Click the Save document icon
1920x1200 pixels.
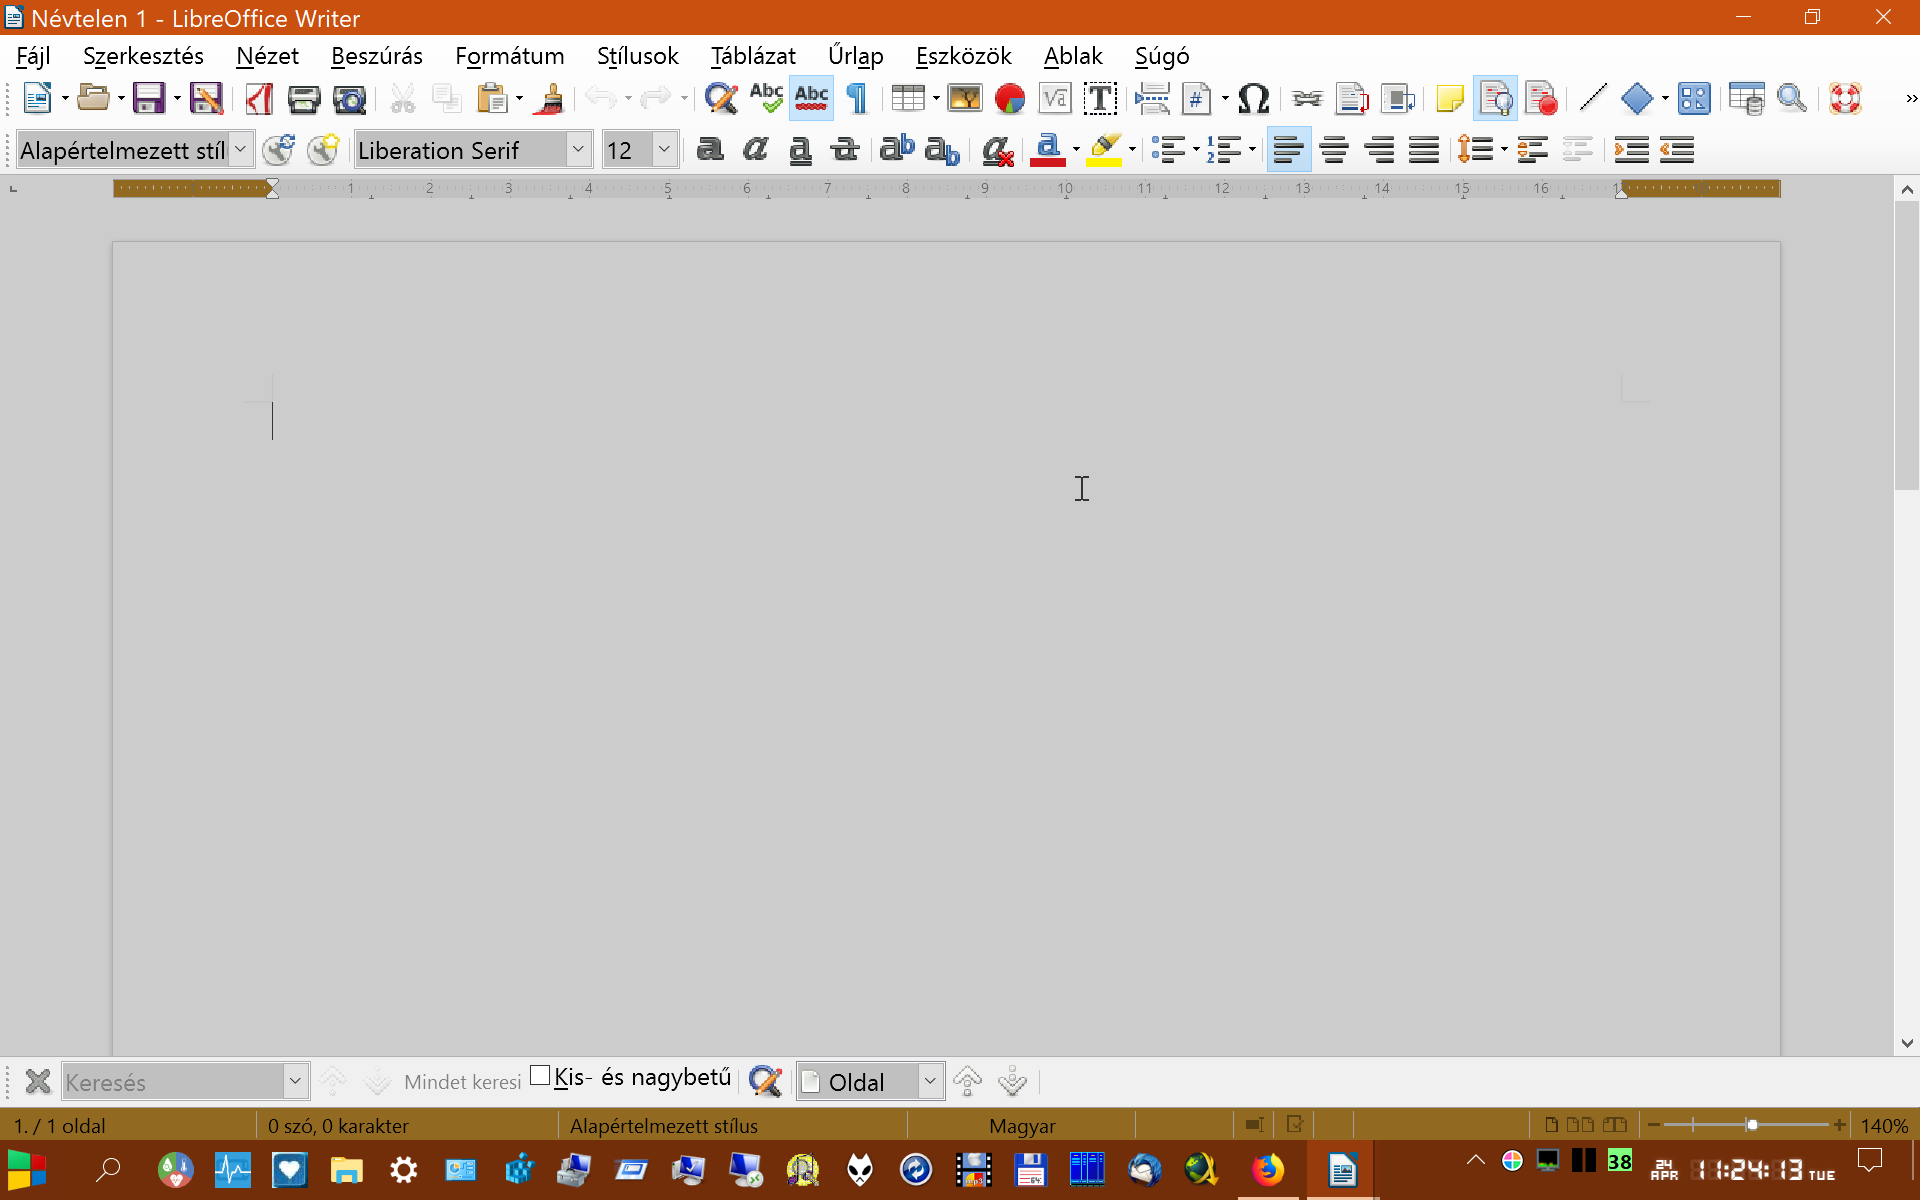click(x=148, y=98)
